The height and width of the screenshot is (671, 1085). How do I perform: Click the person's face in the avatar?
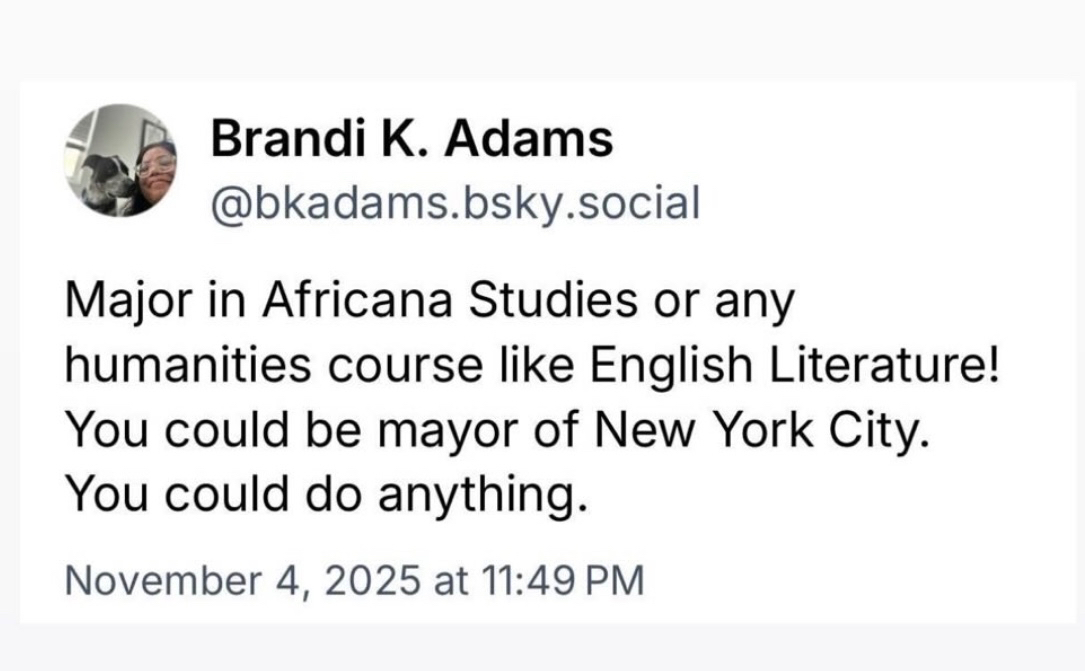155,163
